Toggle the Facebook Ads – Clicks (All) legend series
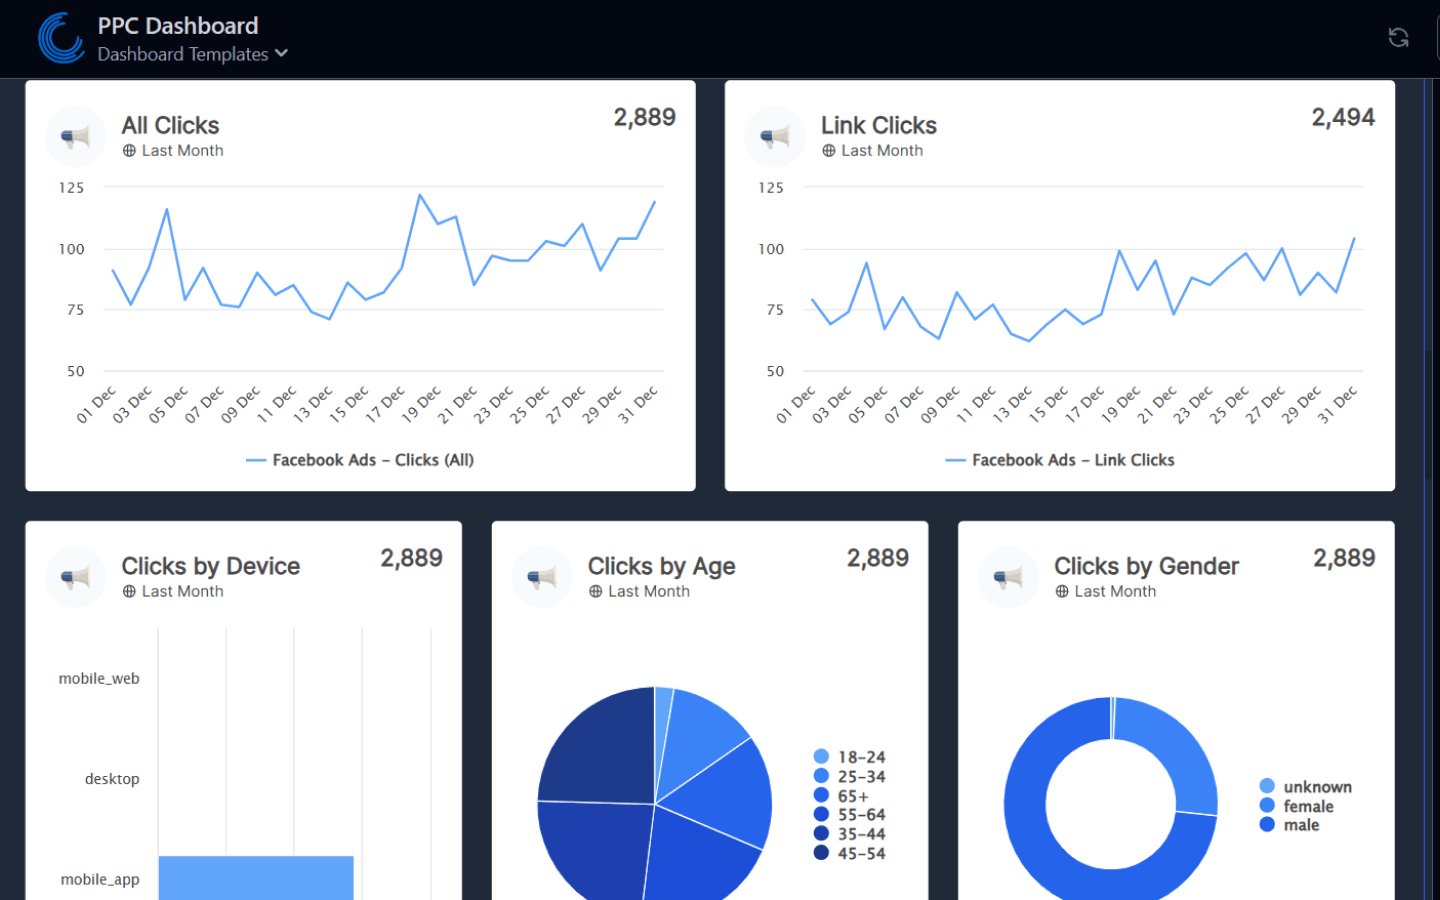The width and height of the screenshot is (1440, 900). (360, 460)
